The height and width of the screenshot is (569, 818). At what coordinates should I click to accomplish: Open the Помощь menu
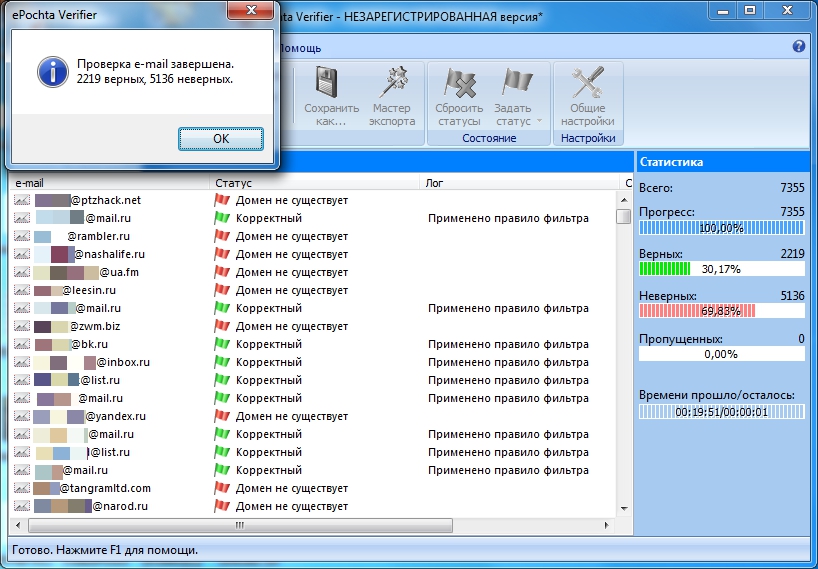point(299,48)
